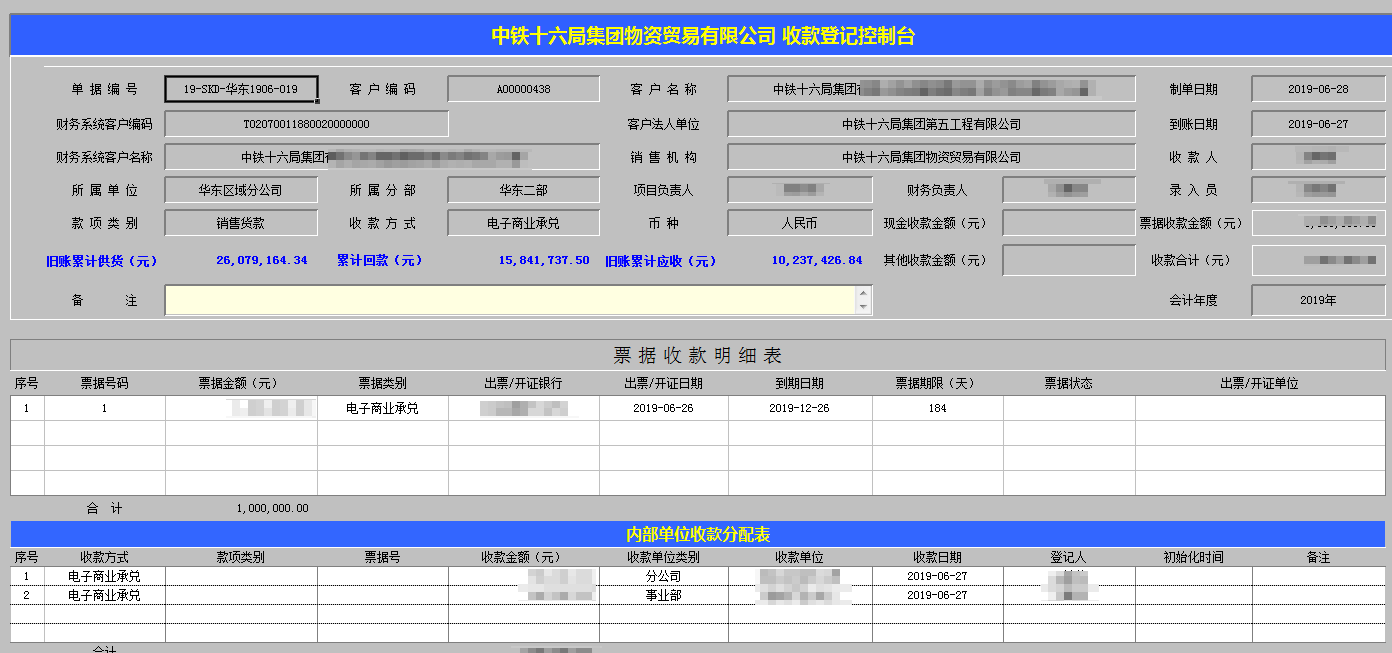This screenshot has height=653, width=1392.
Task: Click the 收款单位类别 column header
Action: pos(663,557)
